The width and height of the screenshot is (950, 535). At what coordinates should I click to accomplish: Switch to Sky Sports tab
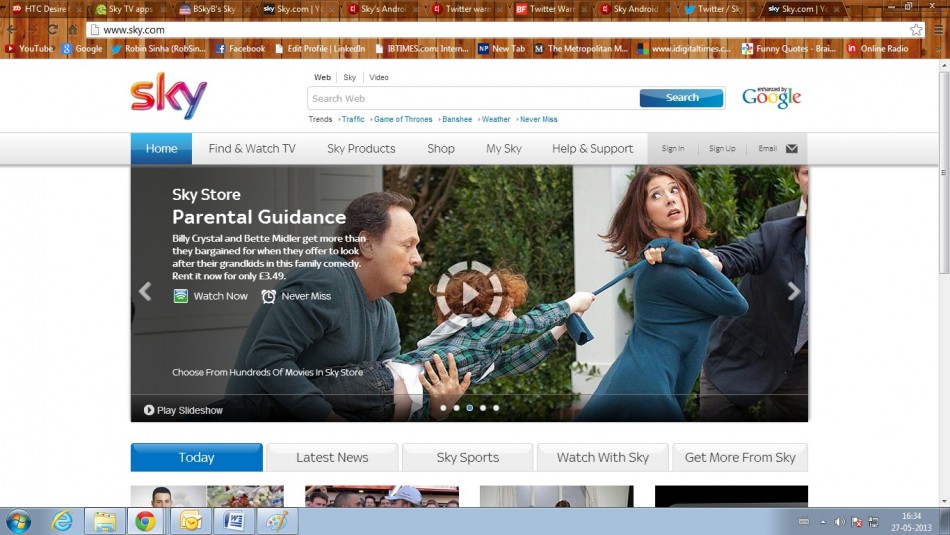point(468,457)
